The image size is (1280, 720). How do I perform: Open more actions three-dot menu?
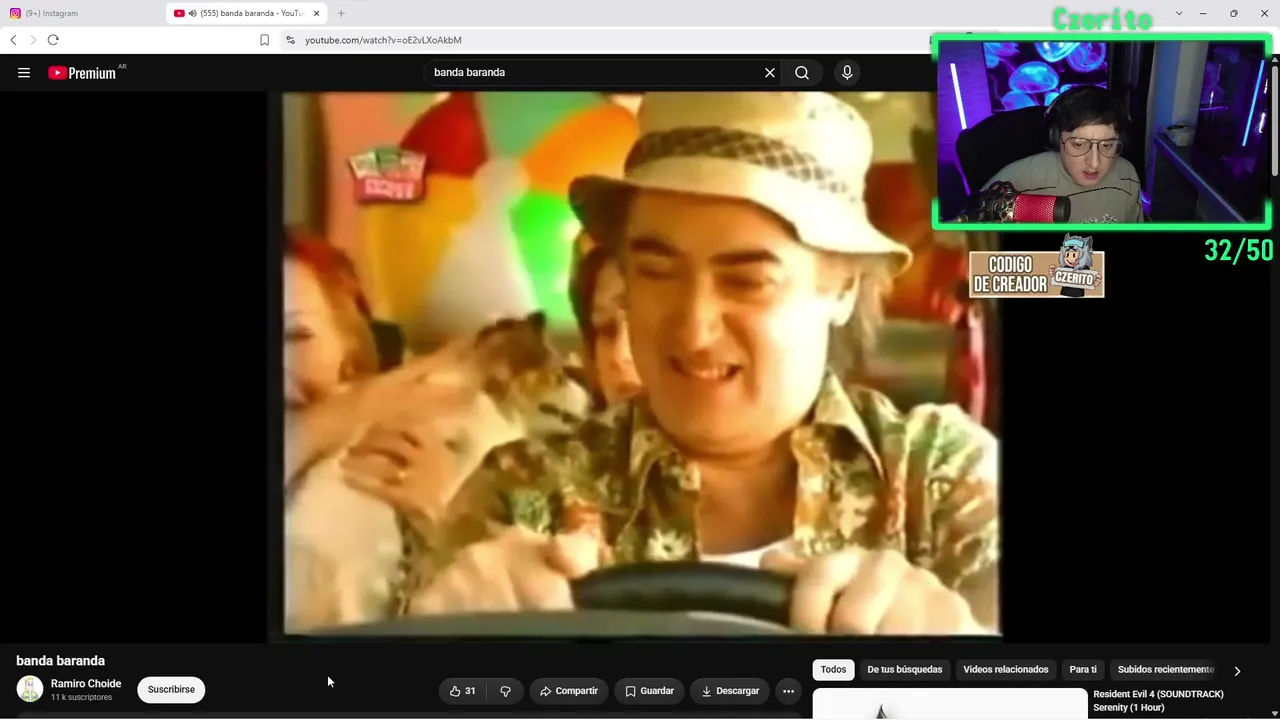[x=788, y=691]
